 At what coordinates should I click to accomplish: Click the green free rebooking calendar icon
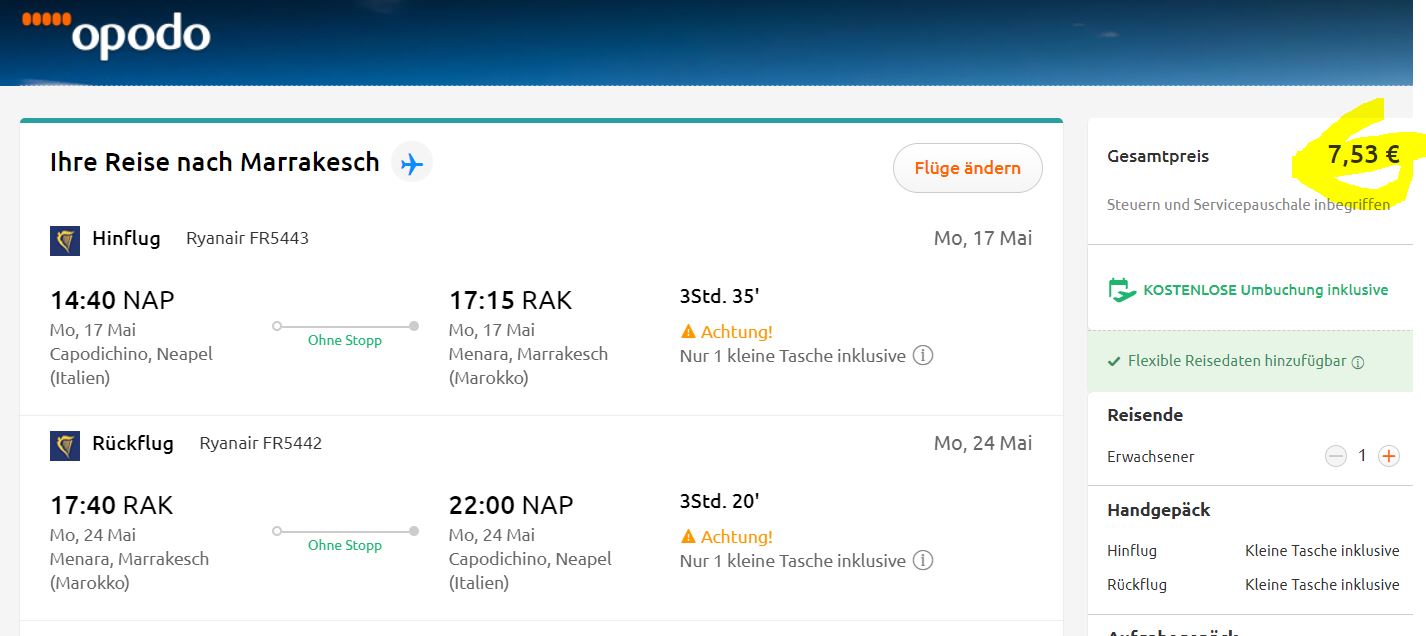[x=1122, y=290]
